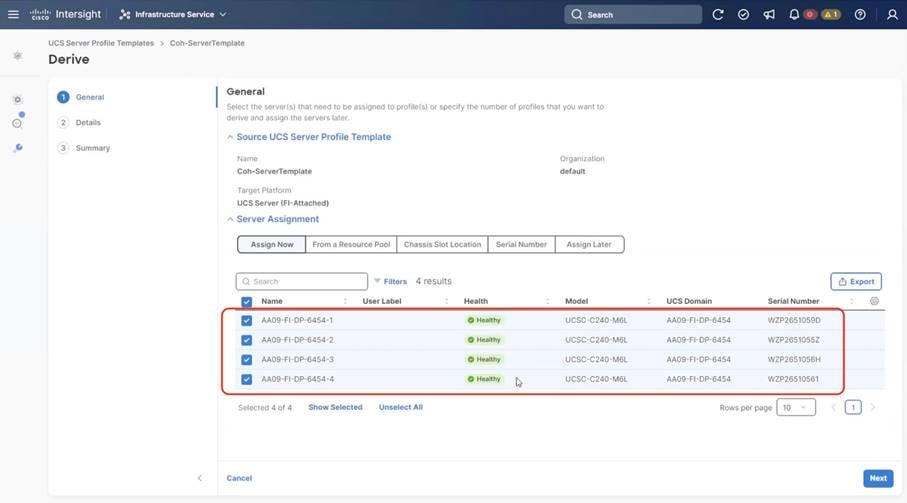Open the announcements megaphone icon
907x503 pixels.
pos(769,14)
